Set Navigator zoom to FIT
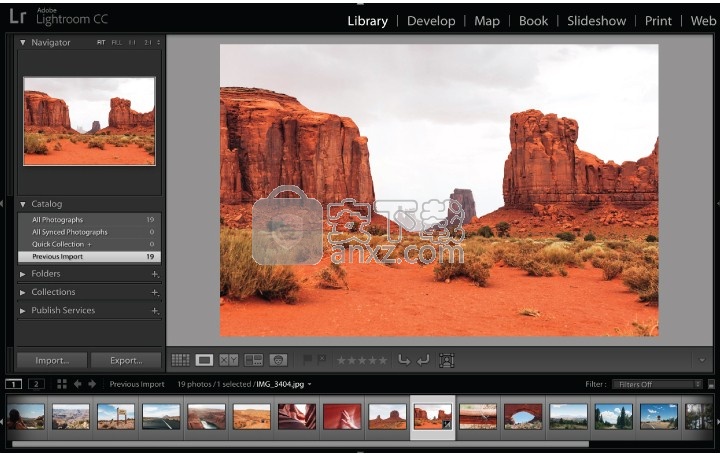 tap(101, 42)
